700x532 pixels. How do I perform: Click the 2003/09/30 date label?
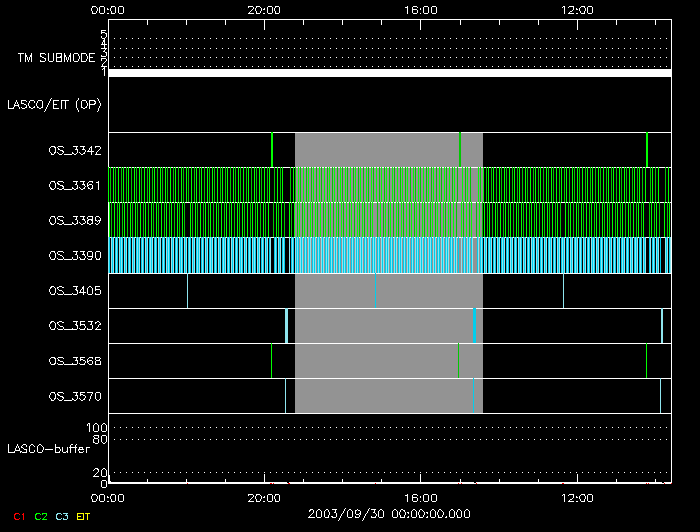pyautogui.click(x=389, y=512)
